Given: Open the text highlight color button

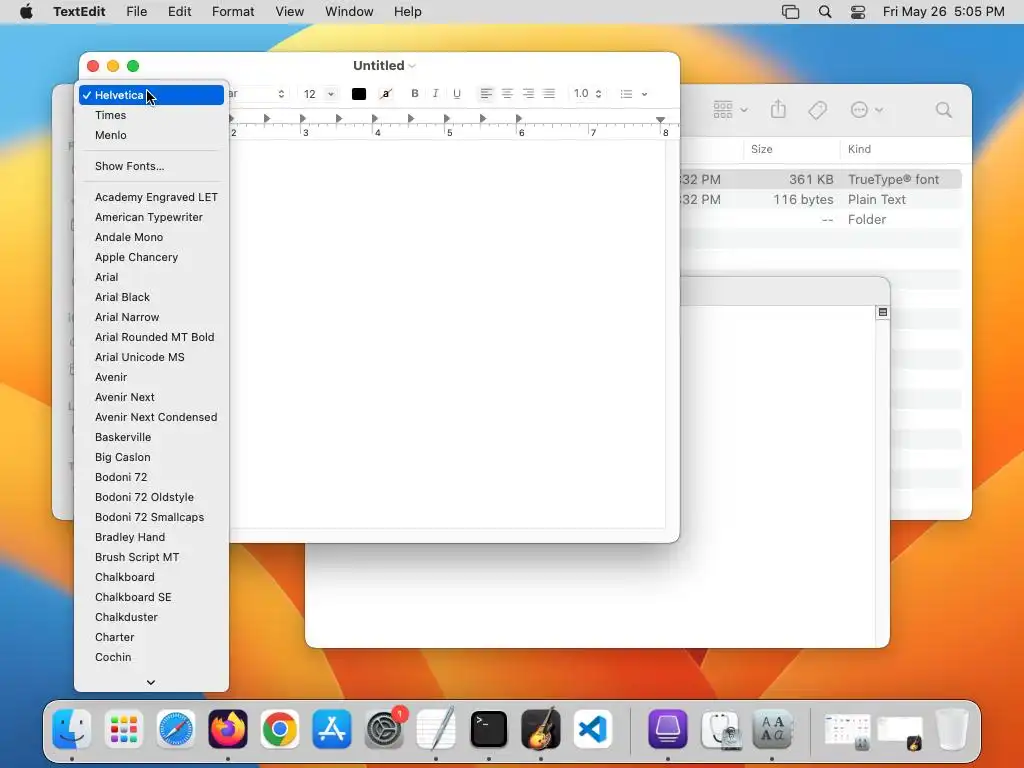Looking at the screenshot, I should [386, 94].
